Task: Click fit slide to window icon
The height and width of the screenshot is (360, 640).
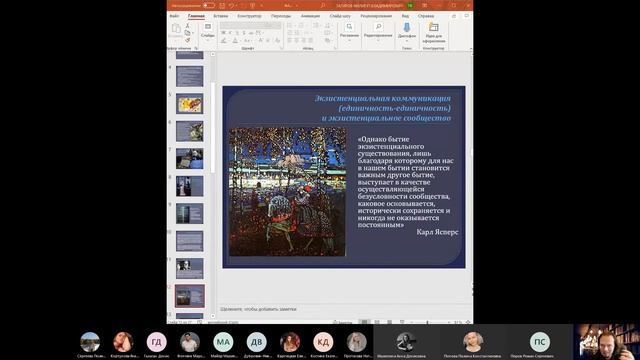Action: (468, 322)
